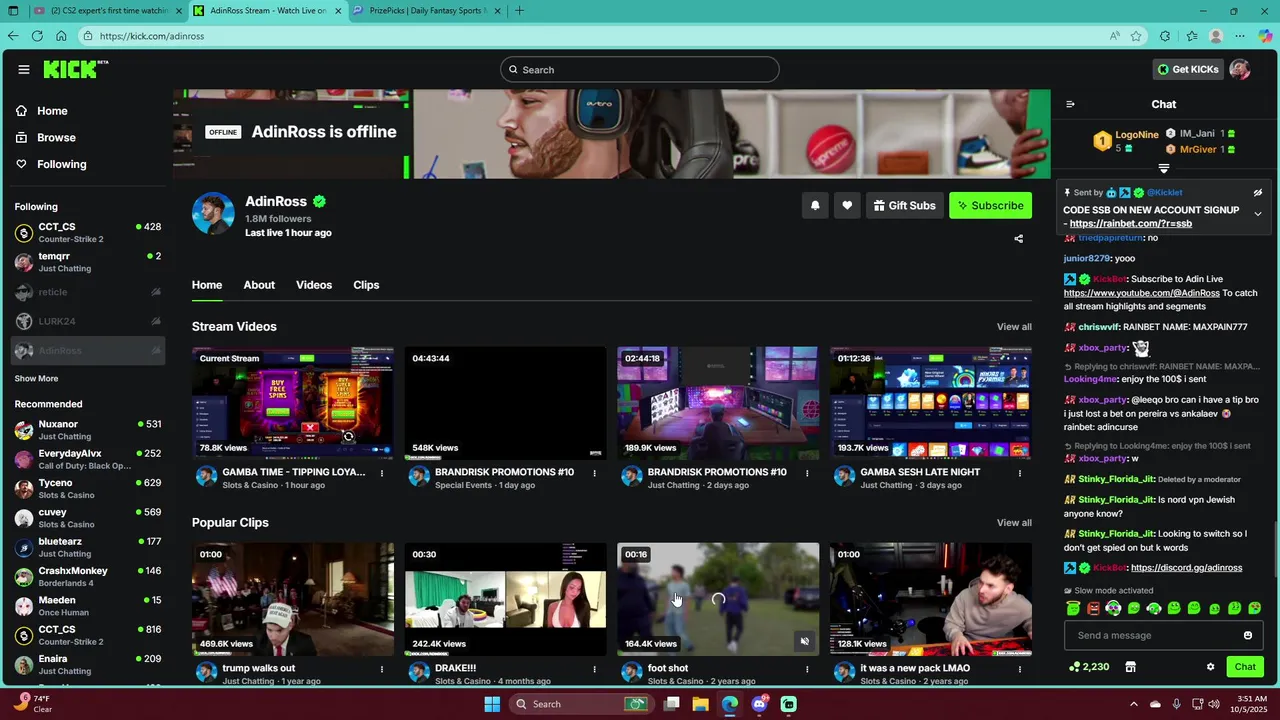Open notification bell for AdinRoss

click(815, 205)
